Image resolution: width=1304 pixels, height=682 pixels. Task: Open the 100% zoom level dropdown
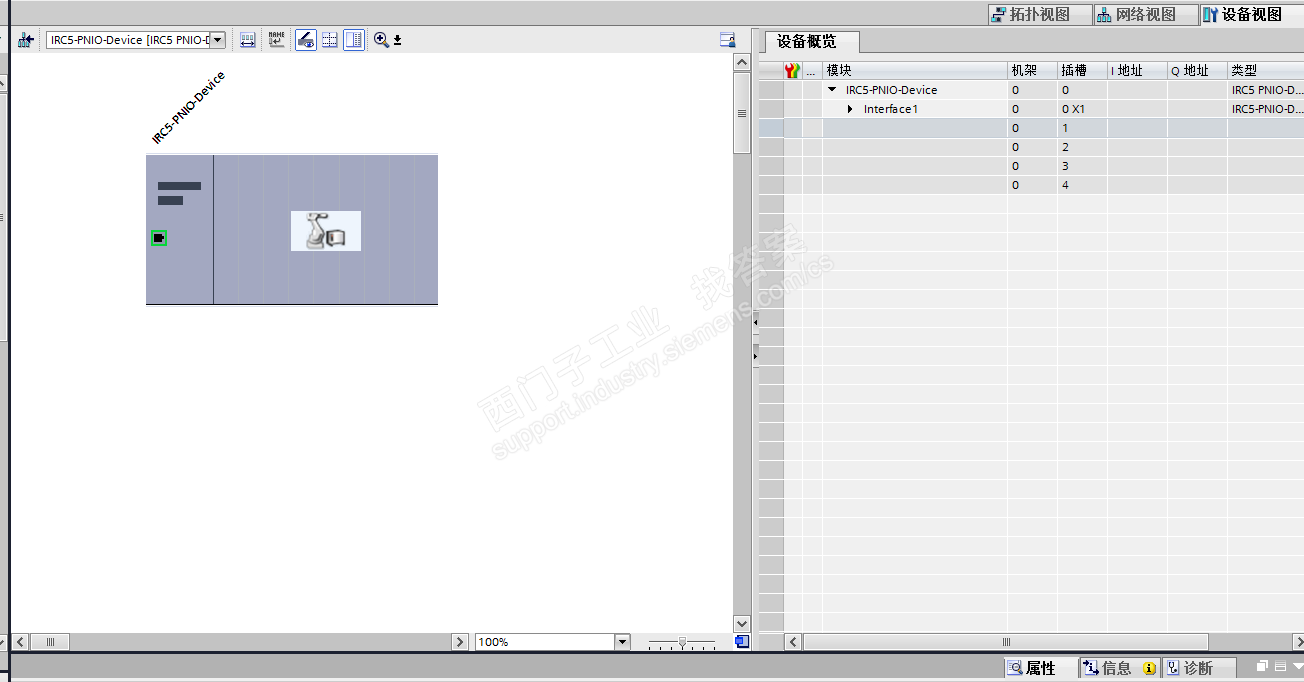coord(622,642)
